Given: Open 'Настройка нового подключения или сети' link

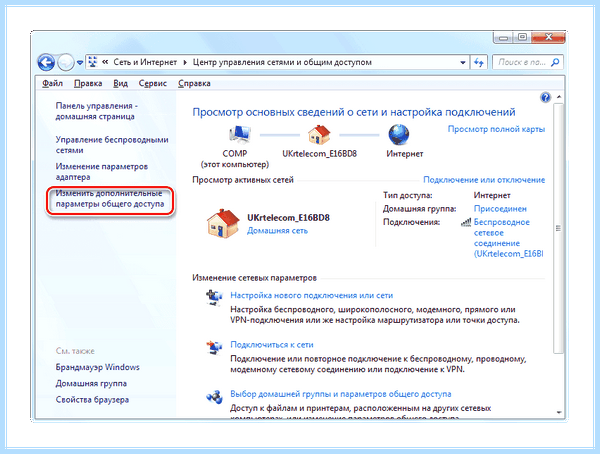Looking at the screenshot, I should (311, 295).
